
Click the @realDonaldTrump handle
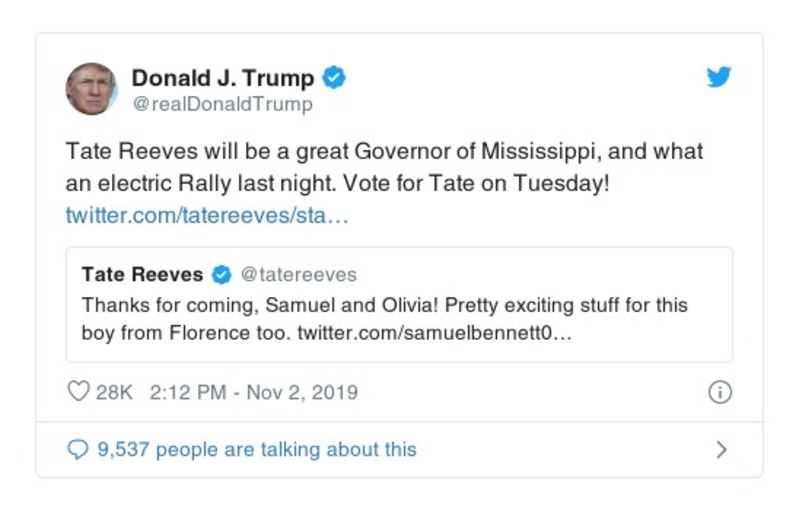(222, 104)
